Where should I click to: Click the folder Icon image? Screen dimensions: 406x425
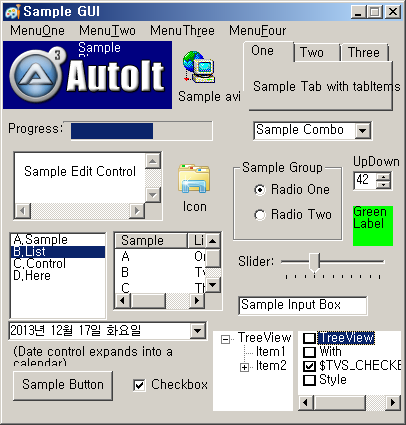coord(194,178)
